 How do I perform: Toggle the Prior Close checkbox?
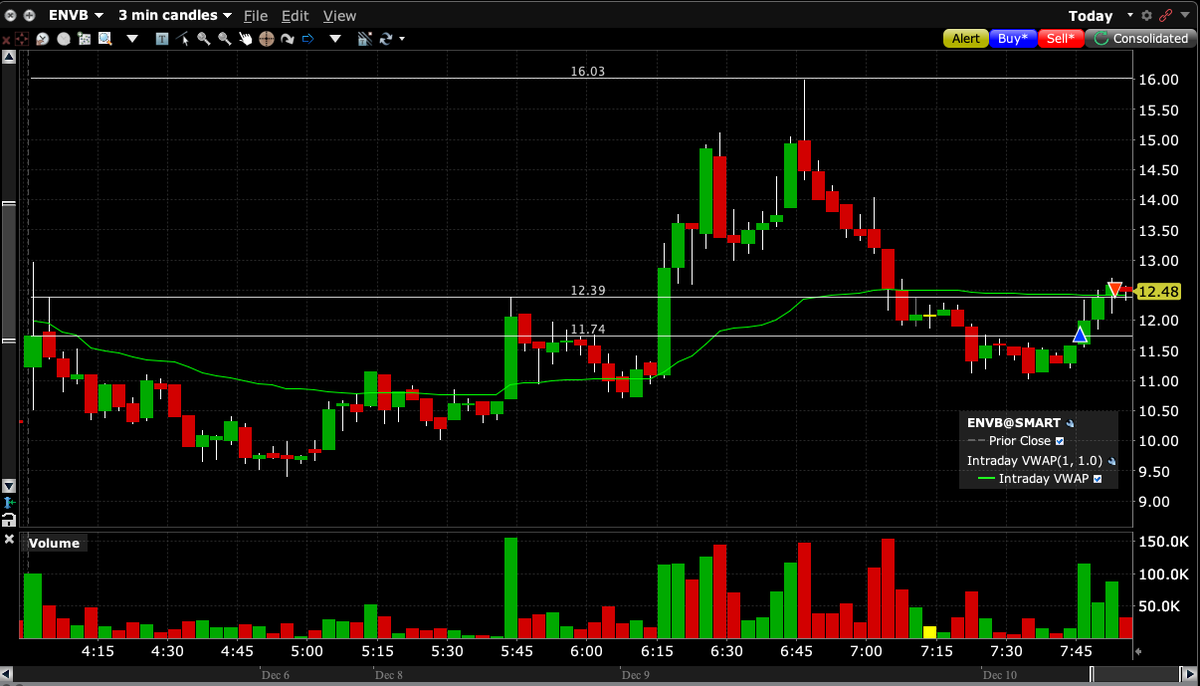coord(1060,441)
